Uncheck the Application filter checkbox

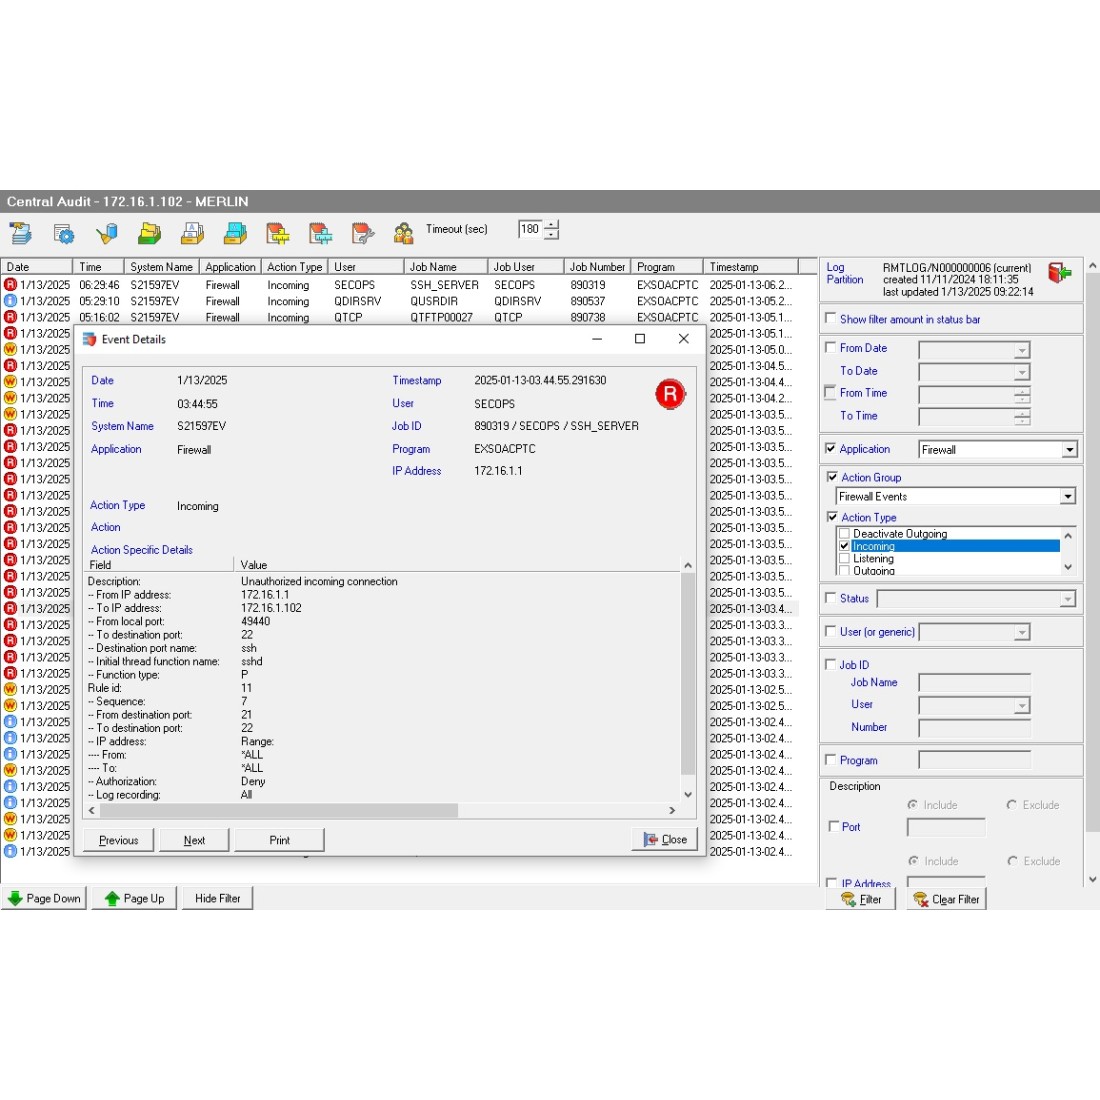coord(831,449)
